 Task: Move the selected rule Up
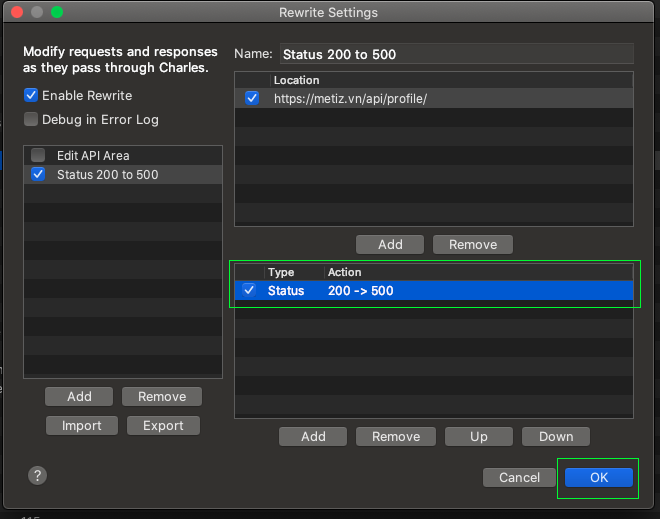click(x=479, y=436)
